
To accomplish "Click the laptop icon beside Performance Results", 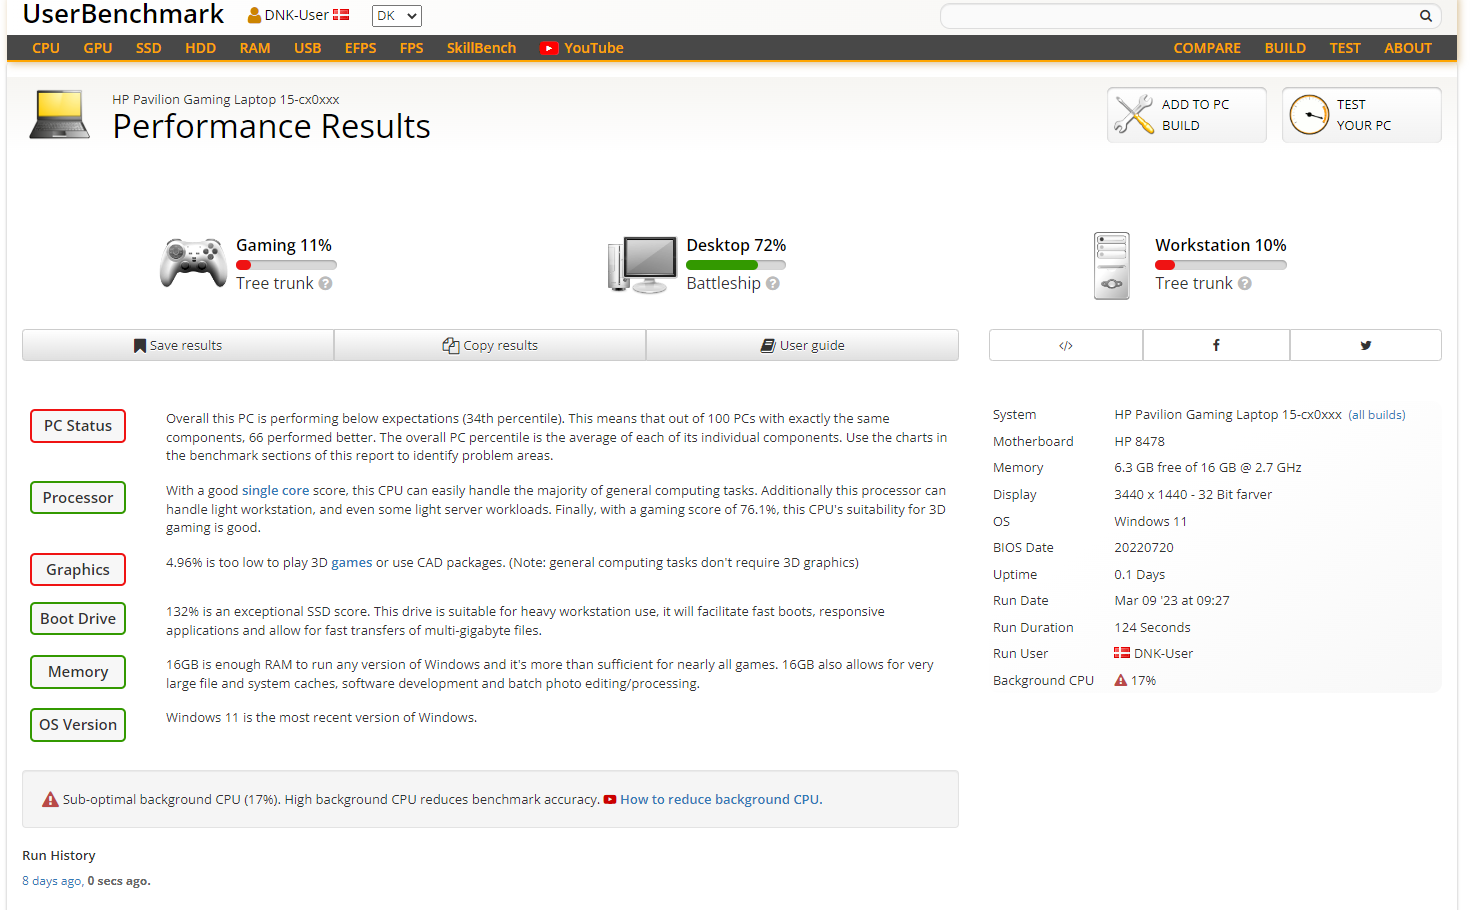I will tap(60, 114).
